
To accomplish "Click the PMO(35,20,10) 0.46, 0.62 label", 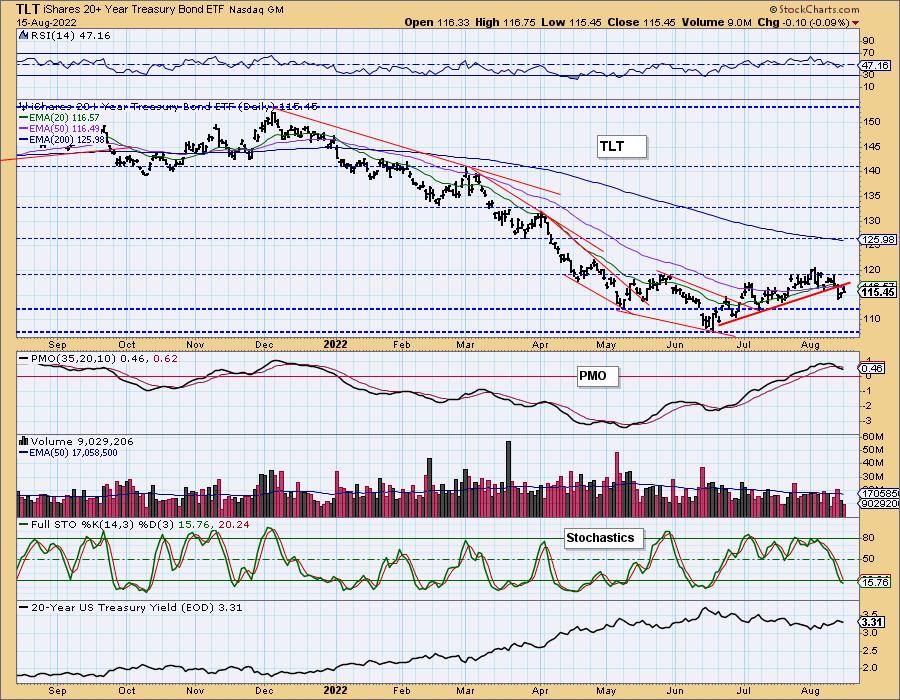I will point(98,358).
